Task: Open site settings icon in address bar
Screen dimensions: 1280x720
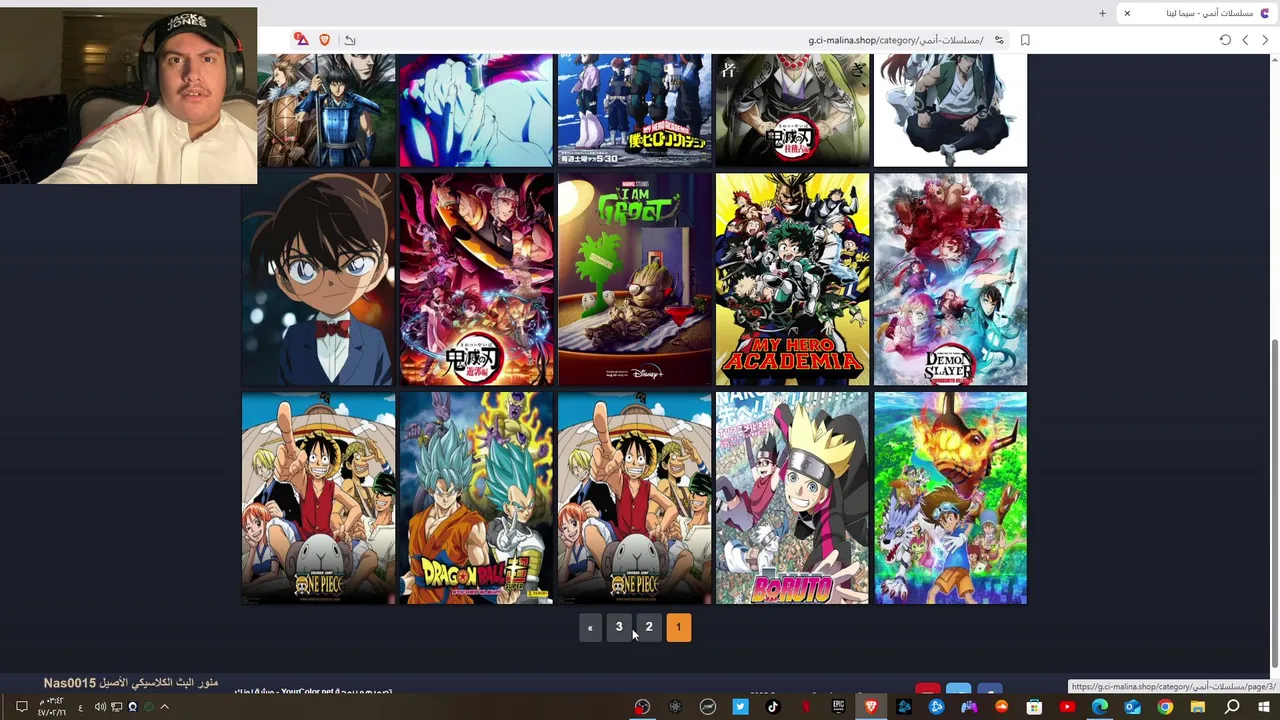Action: [x=999, y=40]
